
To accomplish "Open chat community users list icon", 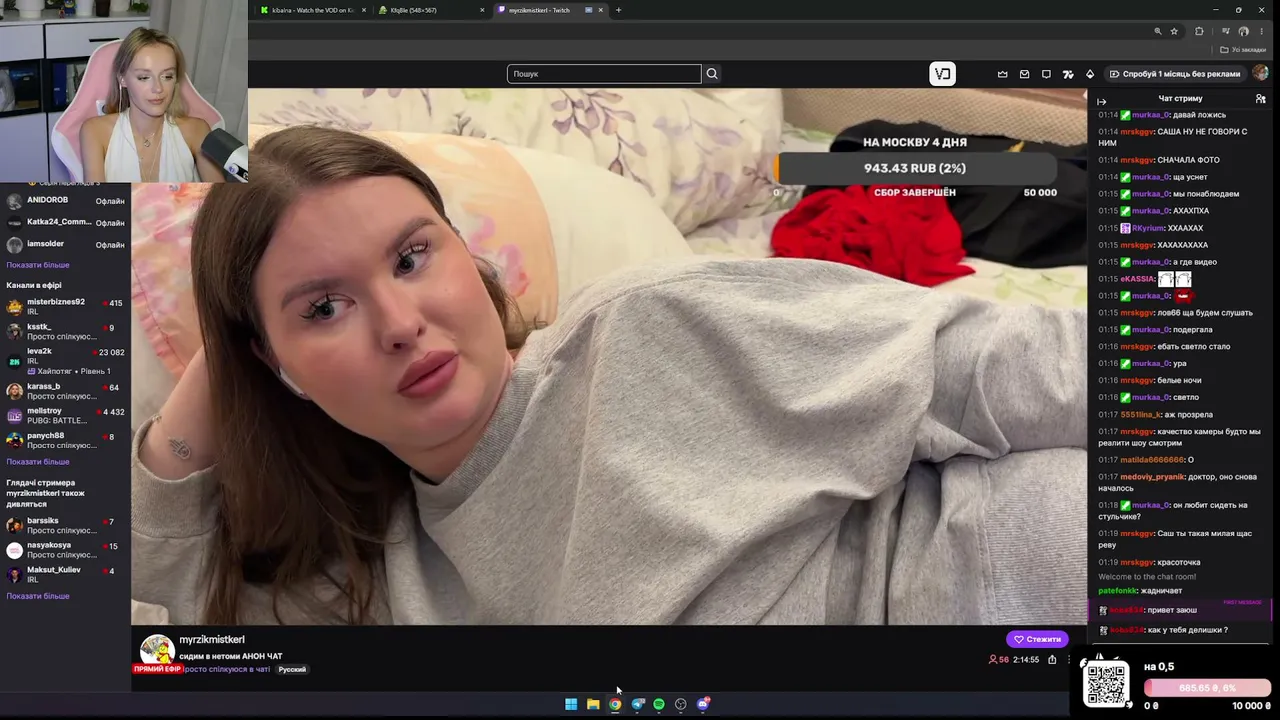I will tap(1260, 99).
